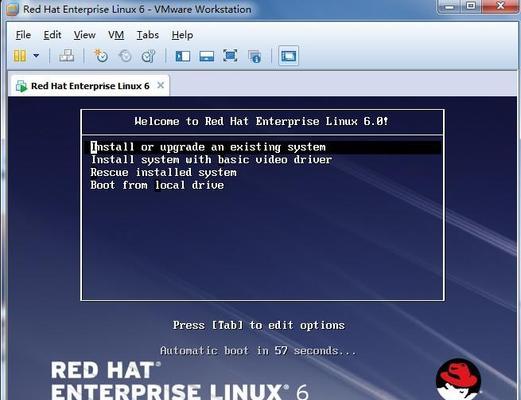Open the VM menu
Viewport: 521px width, 400px height.
[x=116, y=35]
